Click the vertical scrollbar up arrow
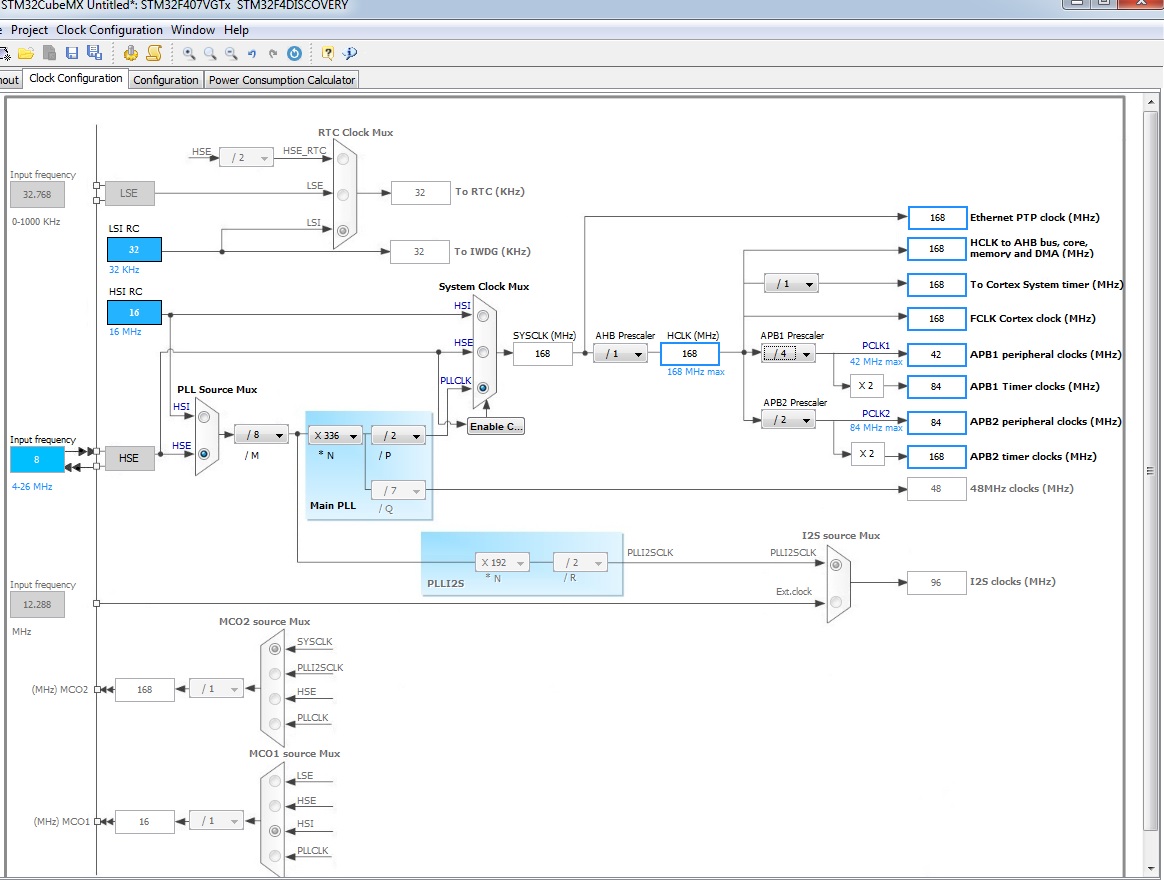The image size is (1164, 880). click(1151, 102)
